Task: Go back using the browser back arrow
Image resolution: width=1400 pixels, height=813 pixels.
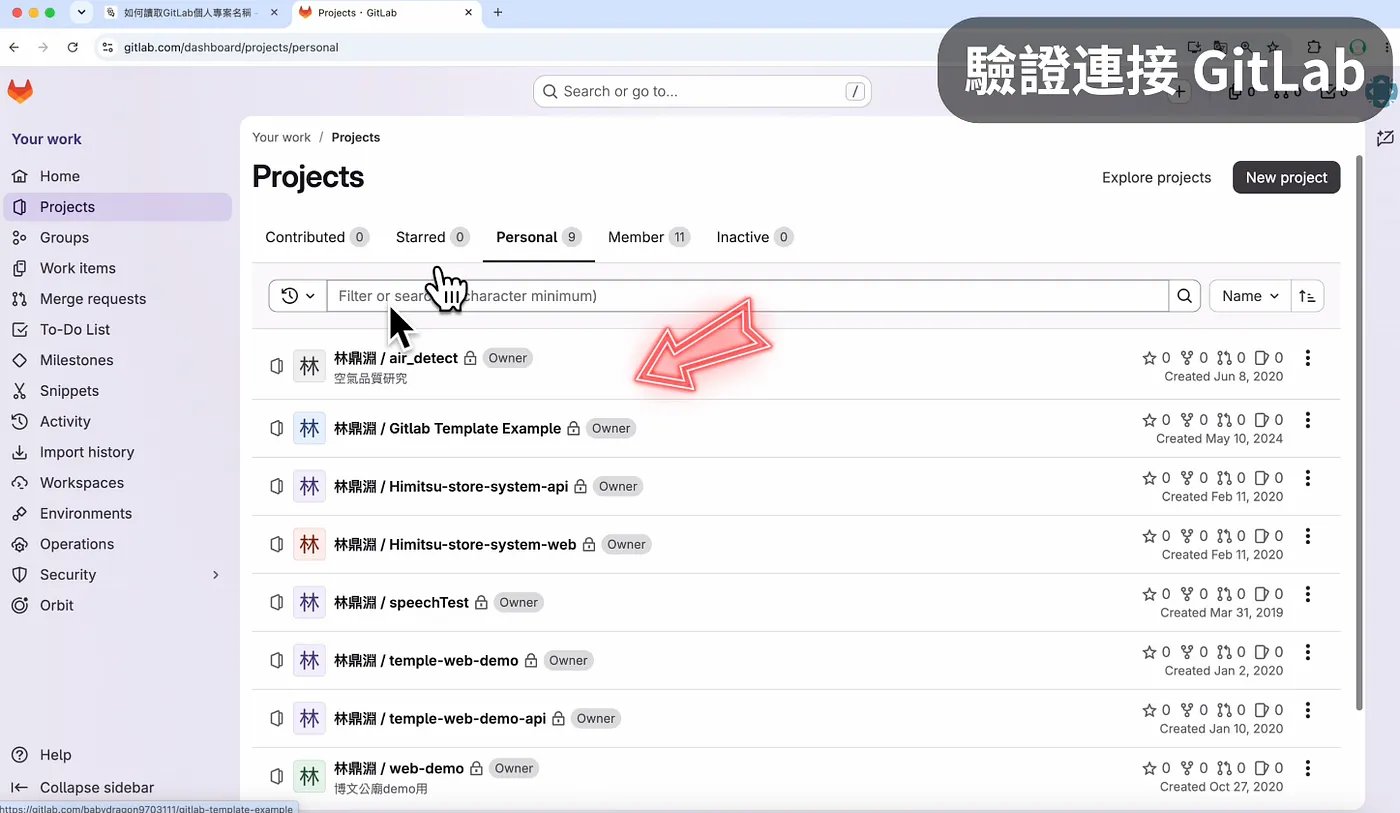Action: (x=14, y=47)
